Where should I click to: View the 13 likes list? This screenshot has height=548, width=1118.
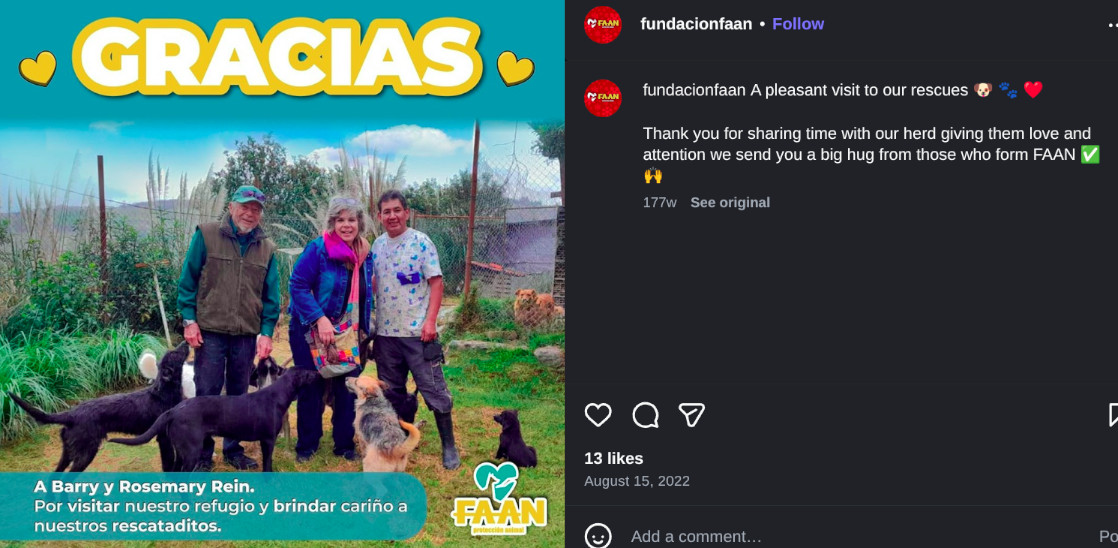[x=614, y=458]
